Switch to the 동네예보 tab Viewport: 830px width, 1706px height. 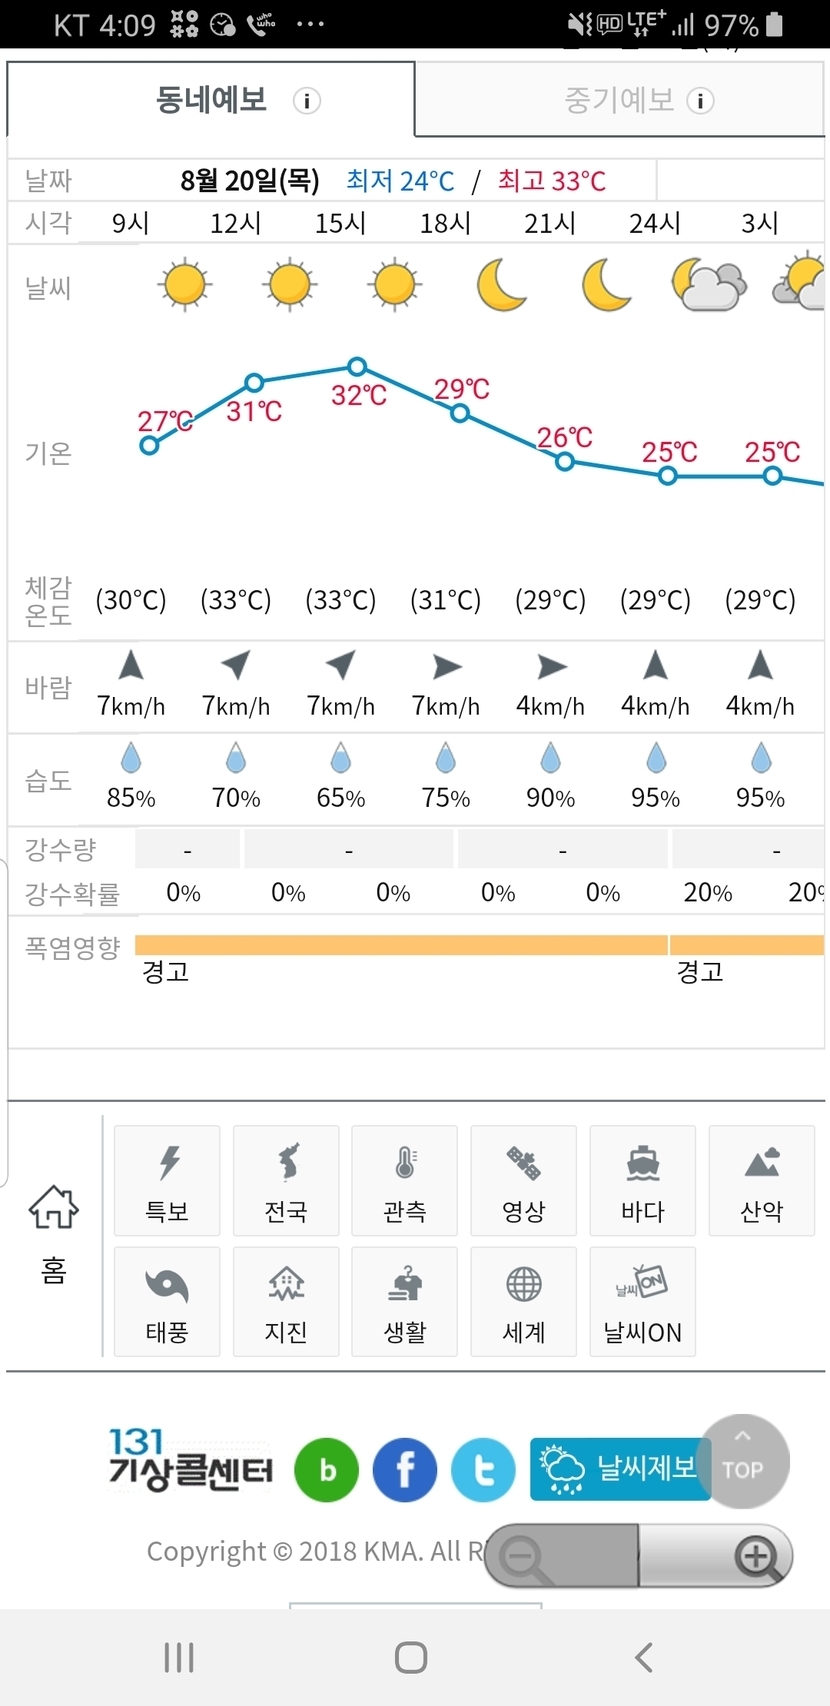tap(211, 100)
